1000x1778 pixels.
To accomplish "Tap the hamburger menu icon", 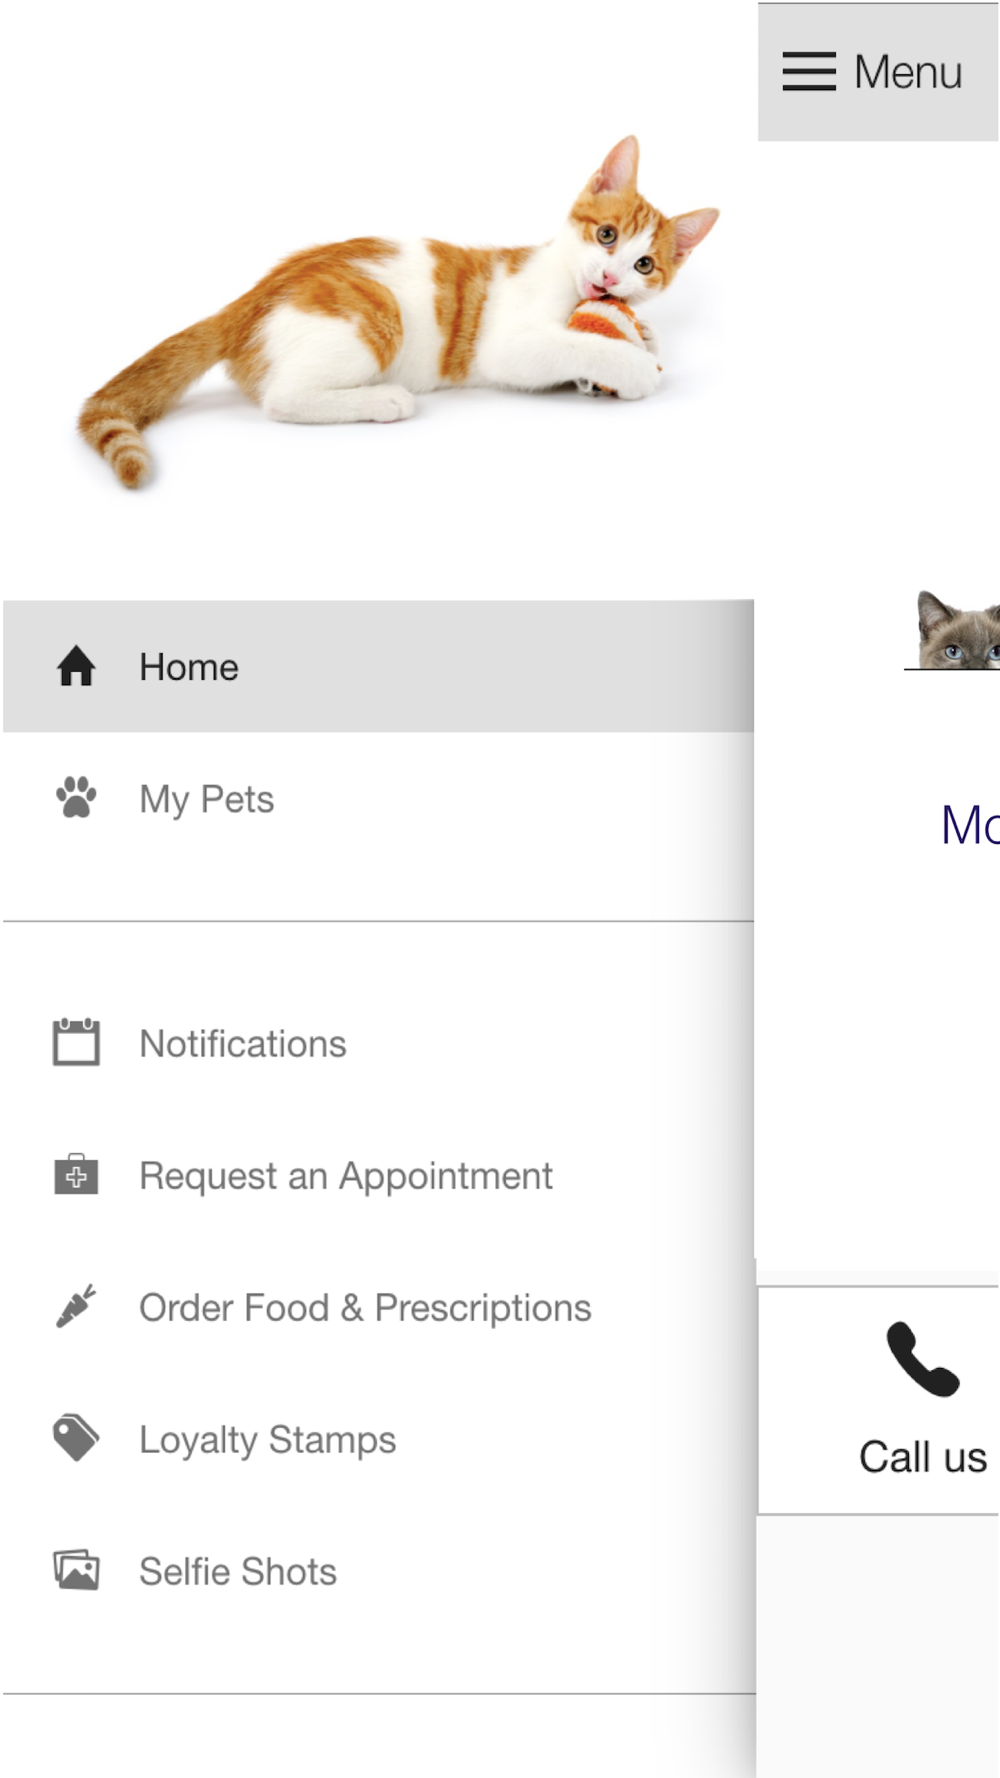I will pos(809,72).
